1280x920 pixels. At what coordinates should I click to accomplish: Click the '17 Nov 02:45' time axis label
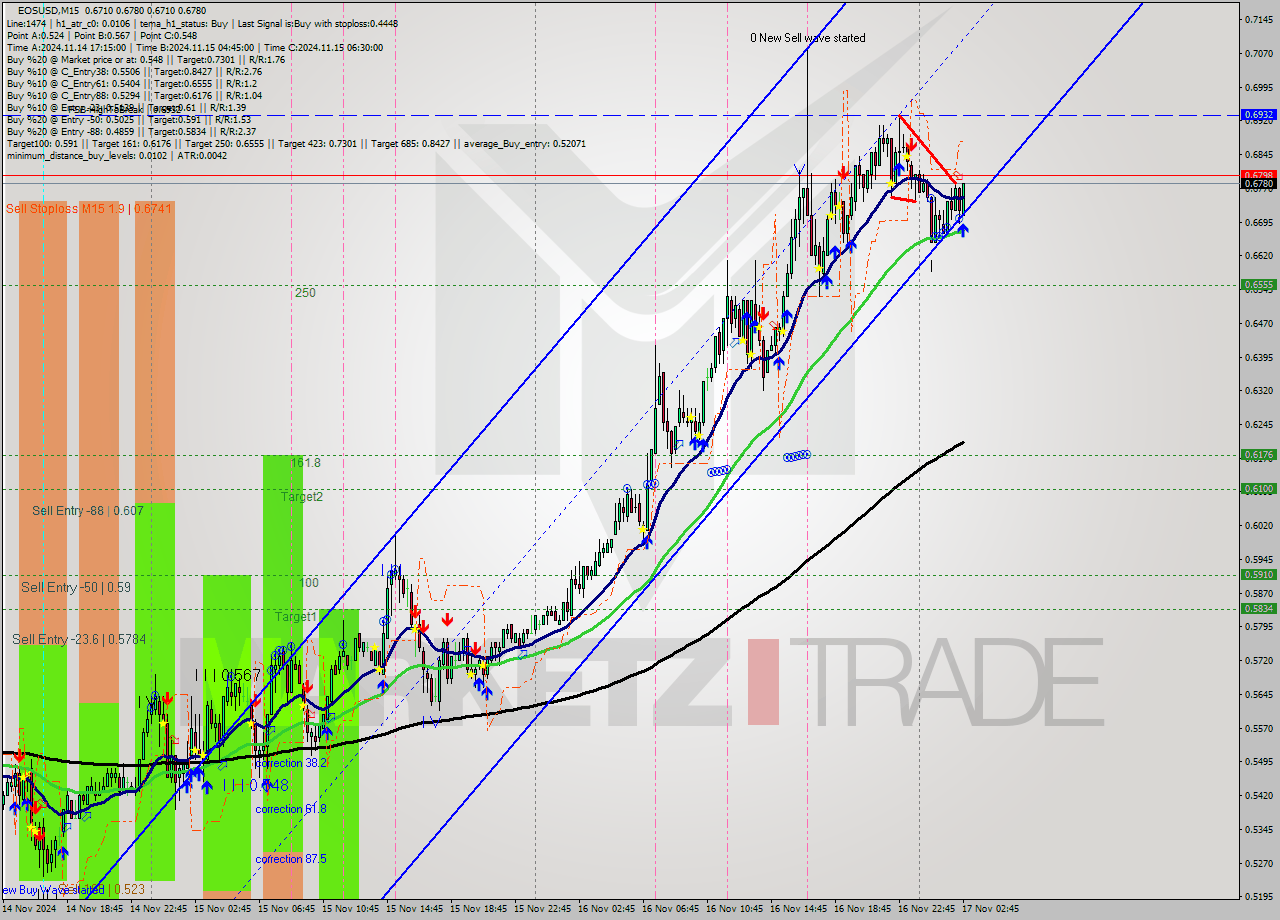coord(991,909)
